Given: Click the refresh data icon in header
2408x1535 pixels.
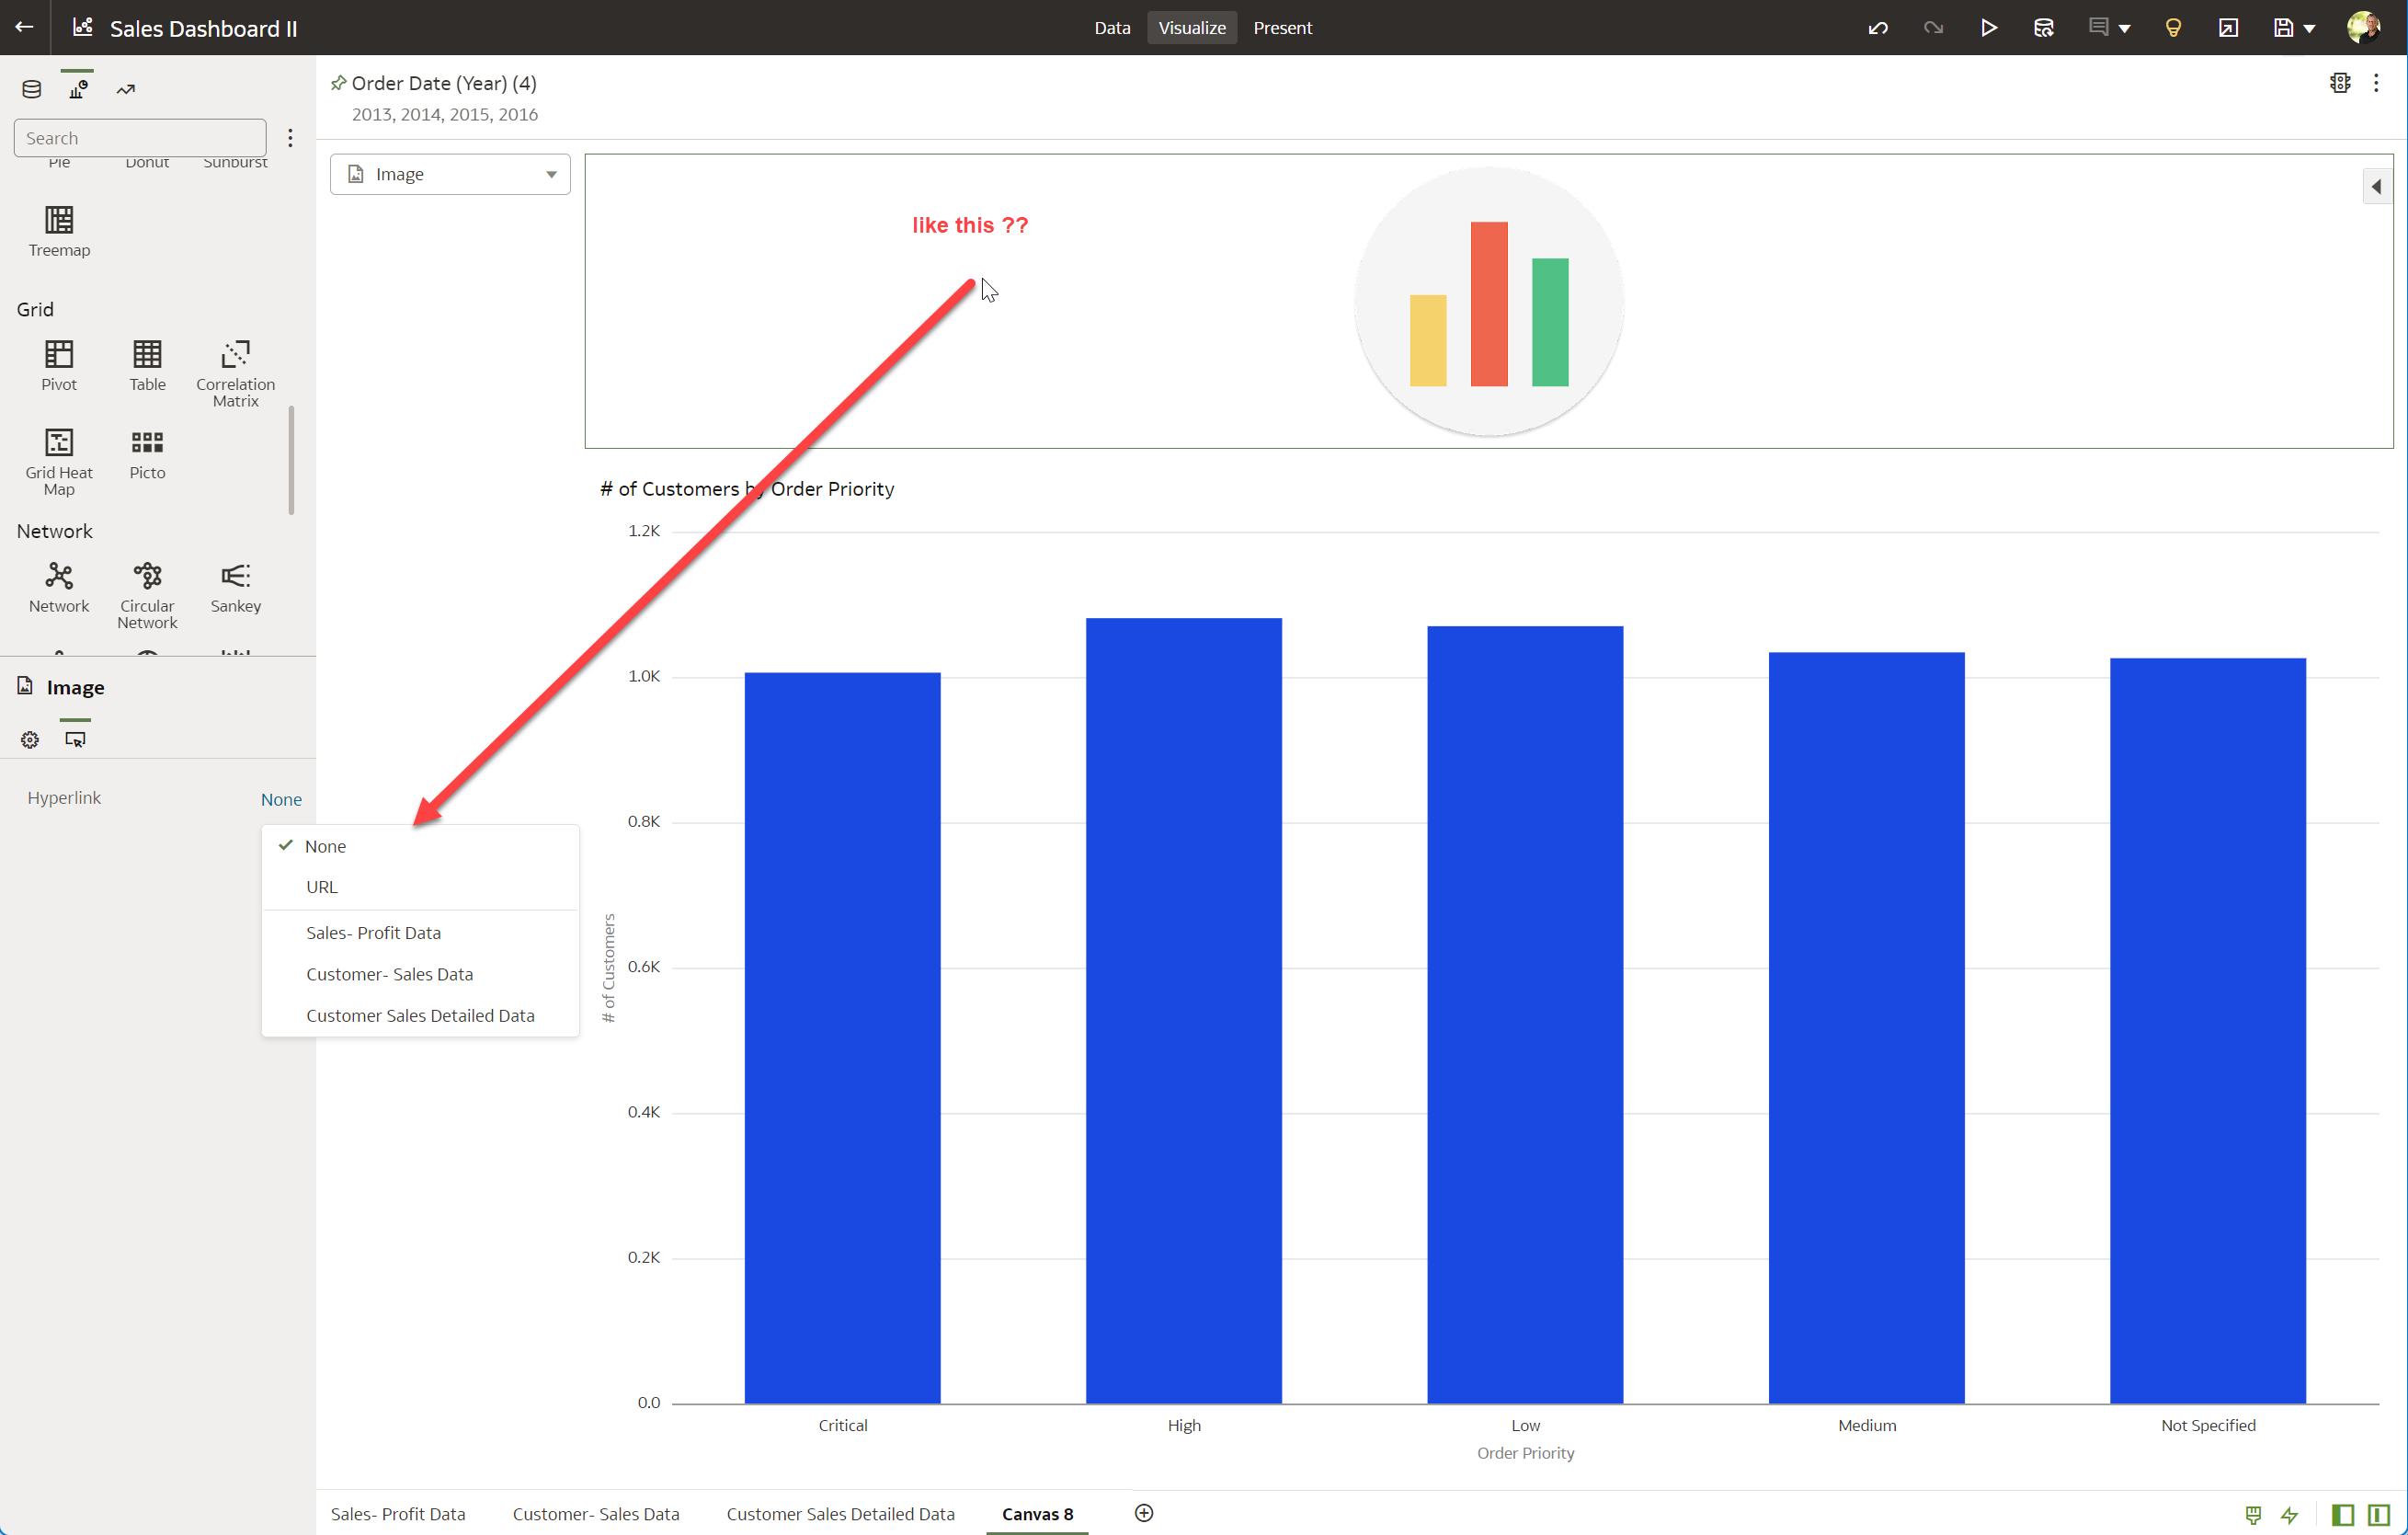Looking at the screenshot, I should 2043,28.
